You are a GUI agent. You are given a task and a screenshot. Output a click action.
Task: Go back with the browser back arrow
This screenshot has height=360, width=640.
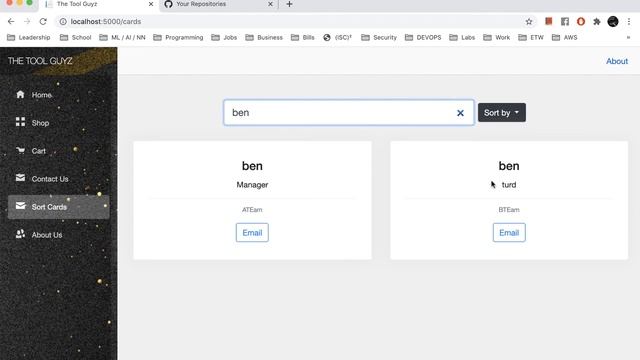pyautogui.click(x=11, y=22)
